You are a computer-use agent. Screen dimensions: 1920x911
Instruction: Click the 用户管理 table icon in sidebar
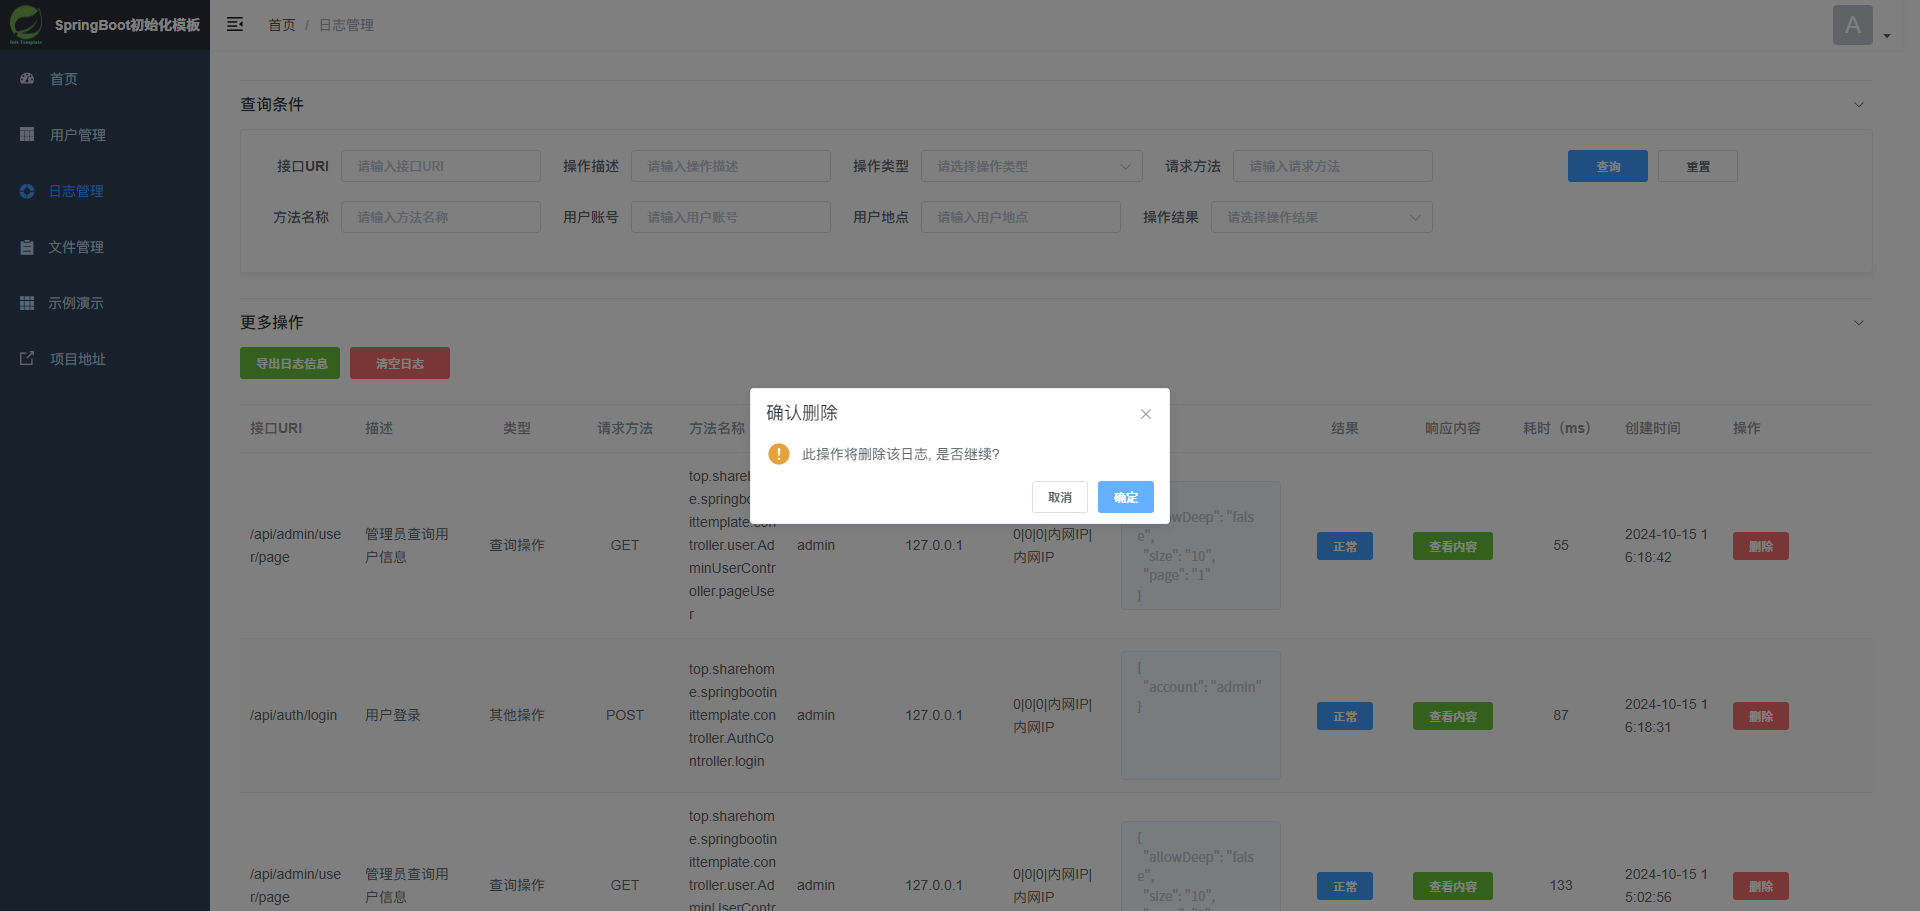(27, 134)
